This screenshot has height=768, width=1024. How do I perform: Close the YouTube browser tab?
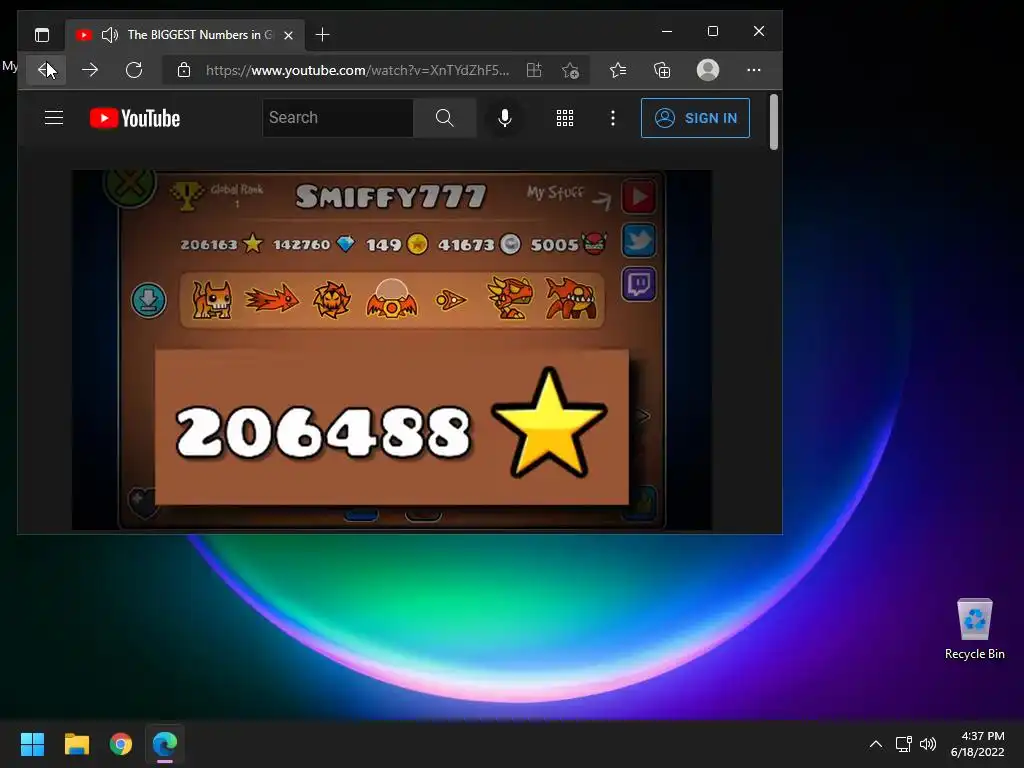(x=288, y=35)
